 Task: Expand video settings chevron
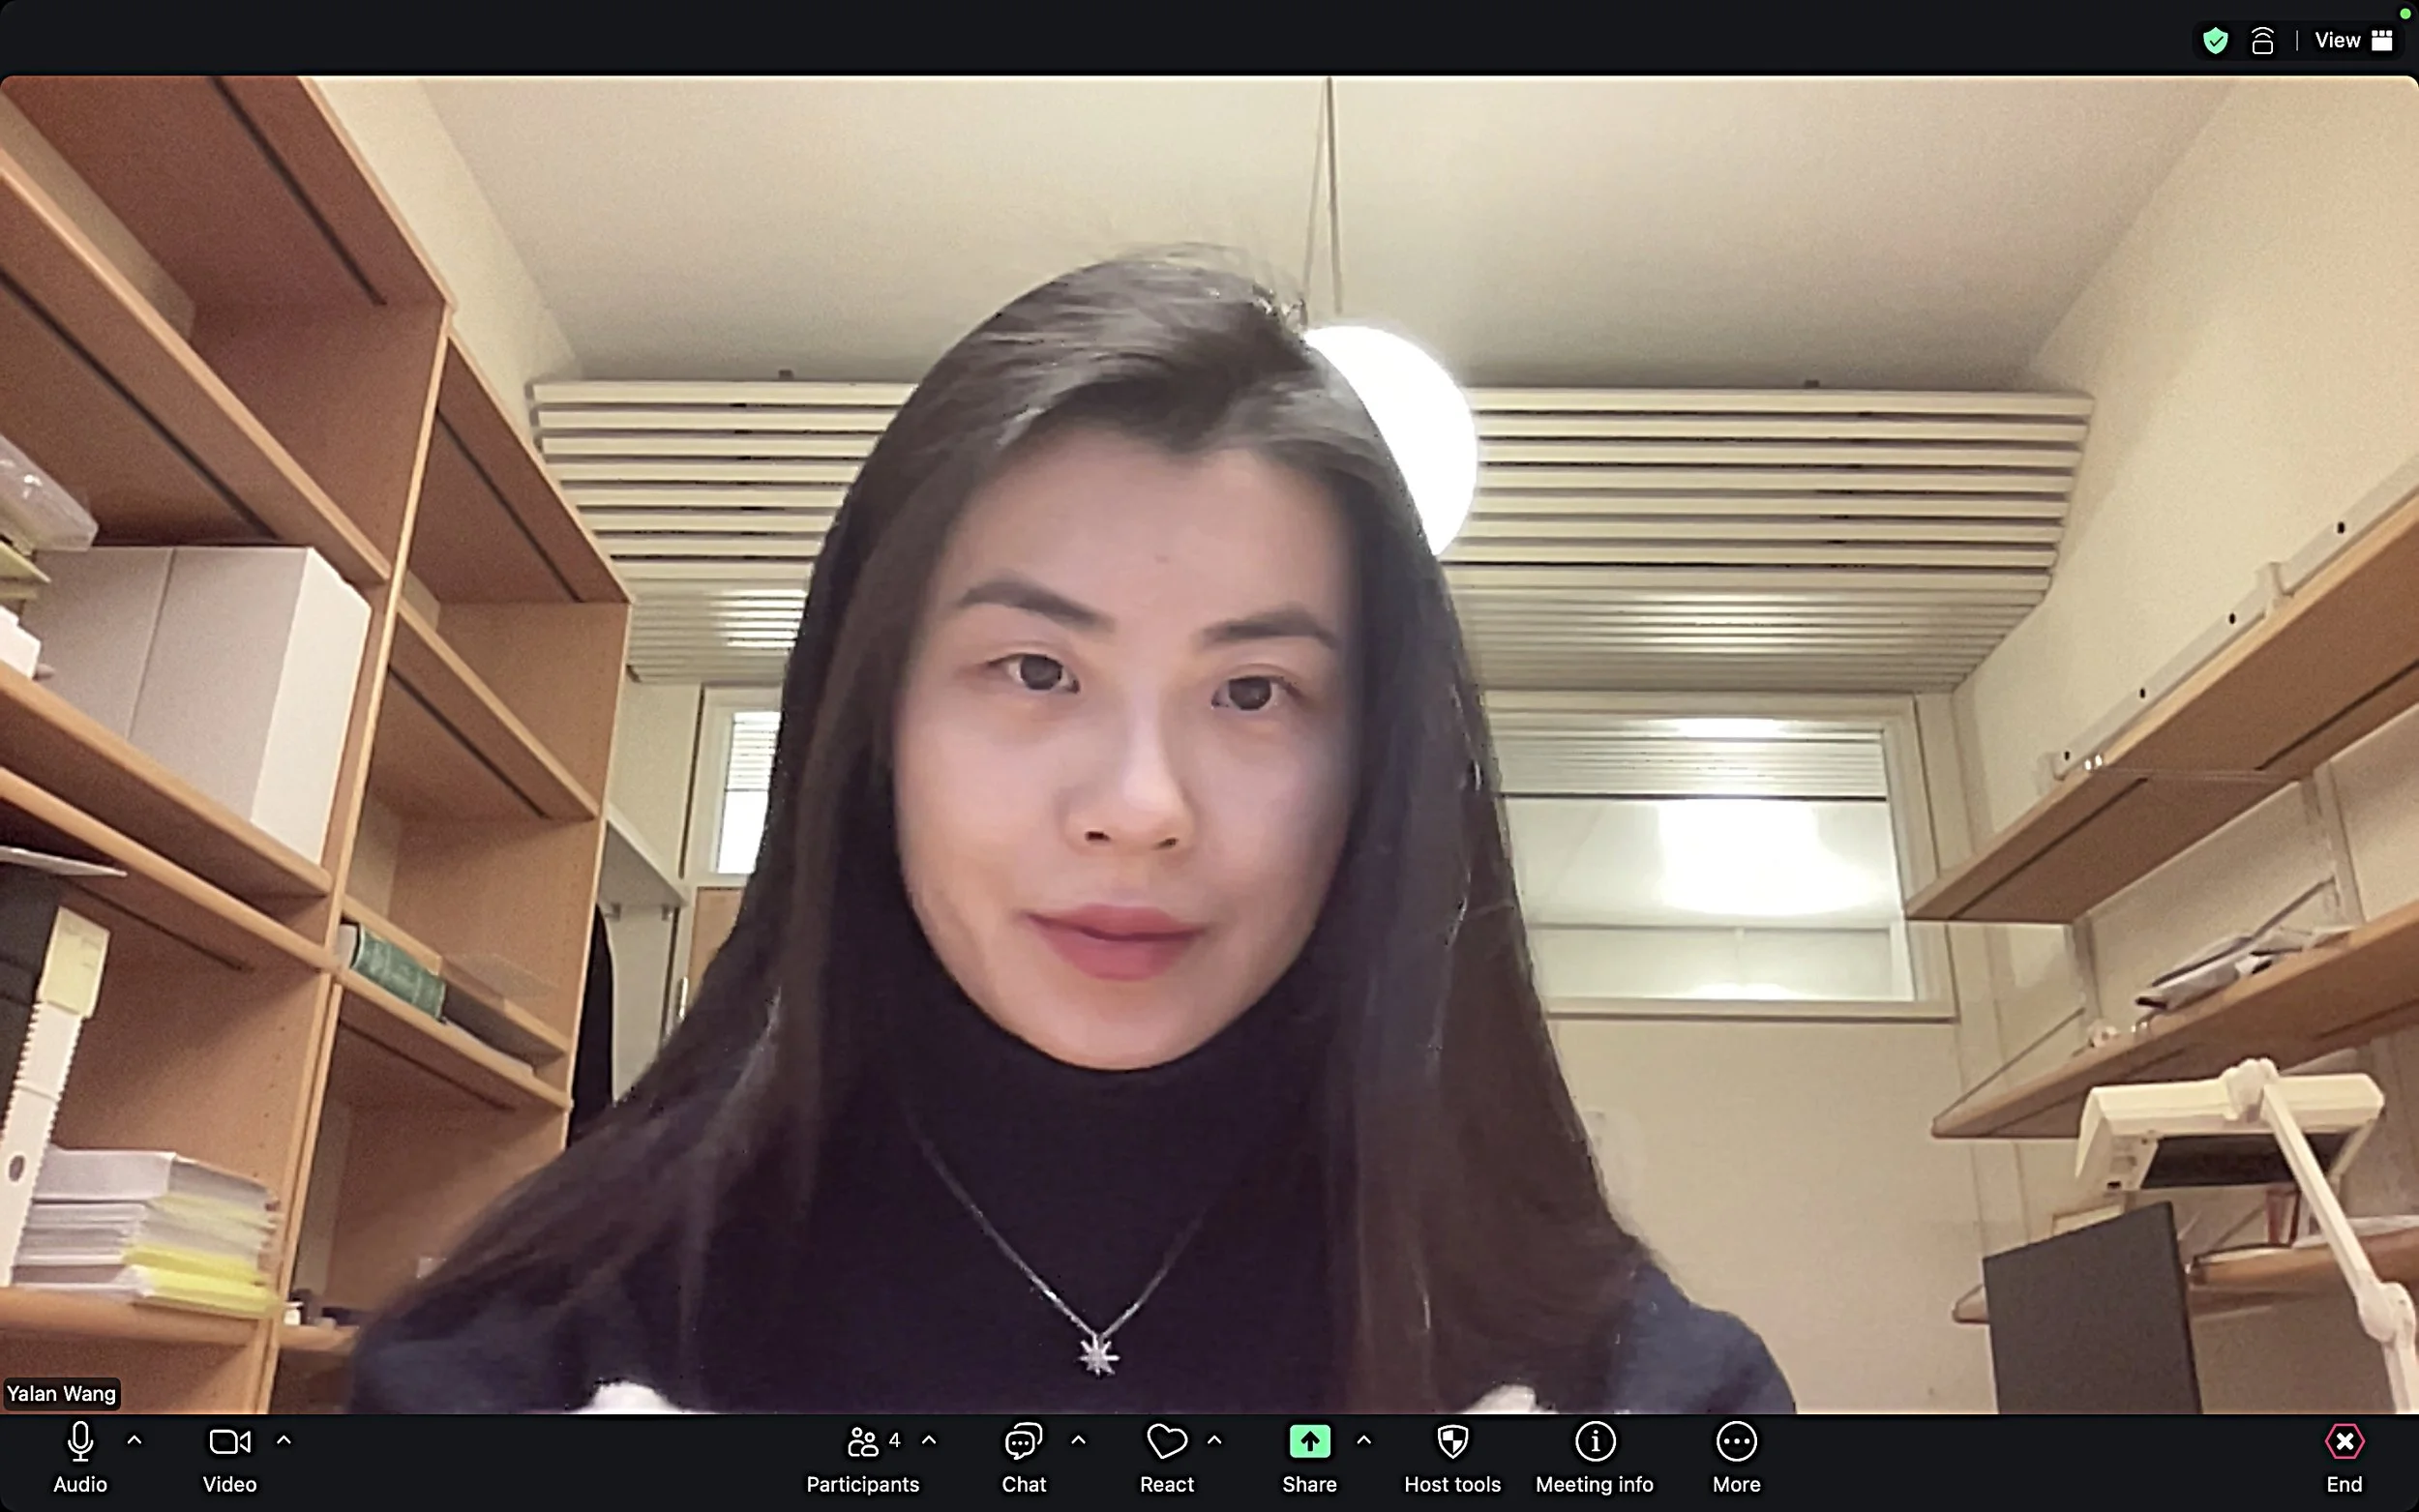284,1441
